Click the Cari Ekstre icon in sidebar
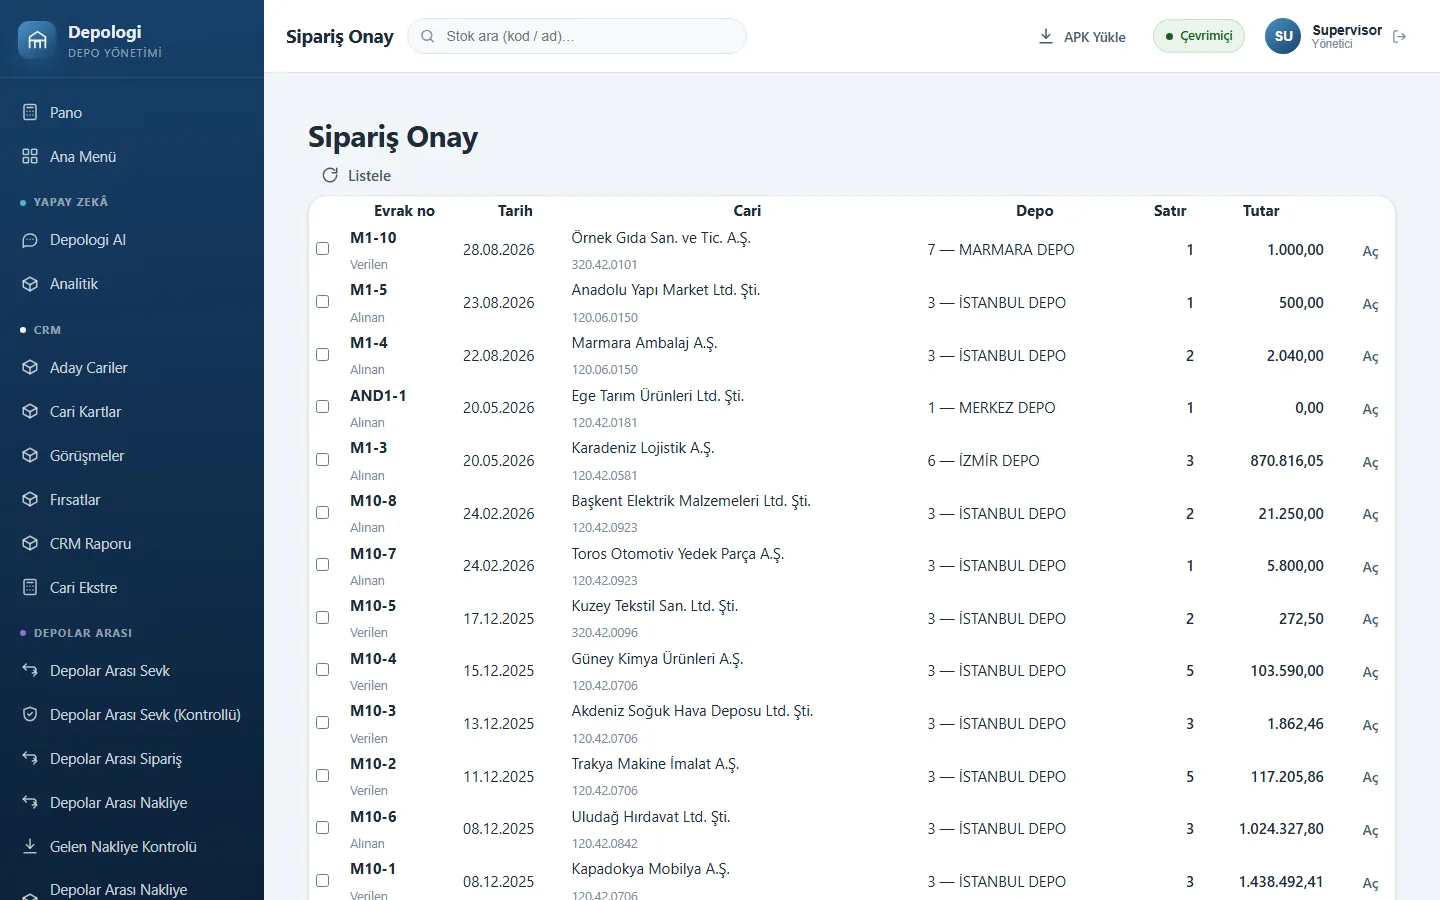The height and width of the screenshot is (900, 1440). point(30,587)
